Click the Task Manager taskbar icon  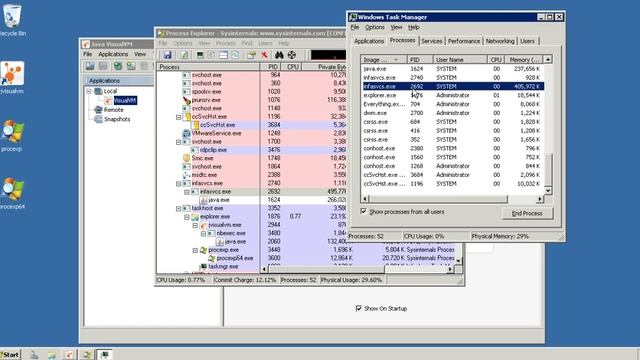[x=104, y=355]
